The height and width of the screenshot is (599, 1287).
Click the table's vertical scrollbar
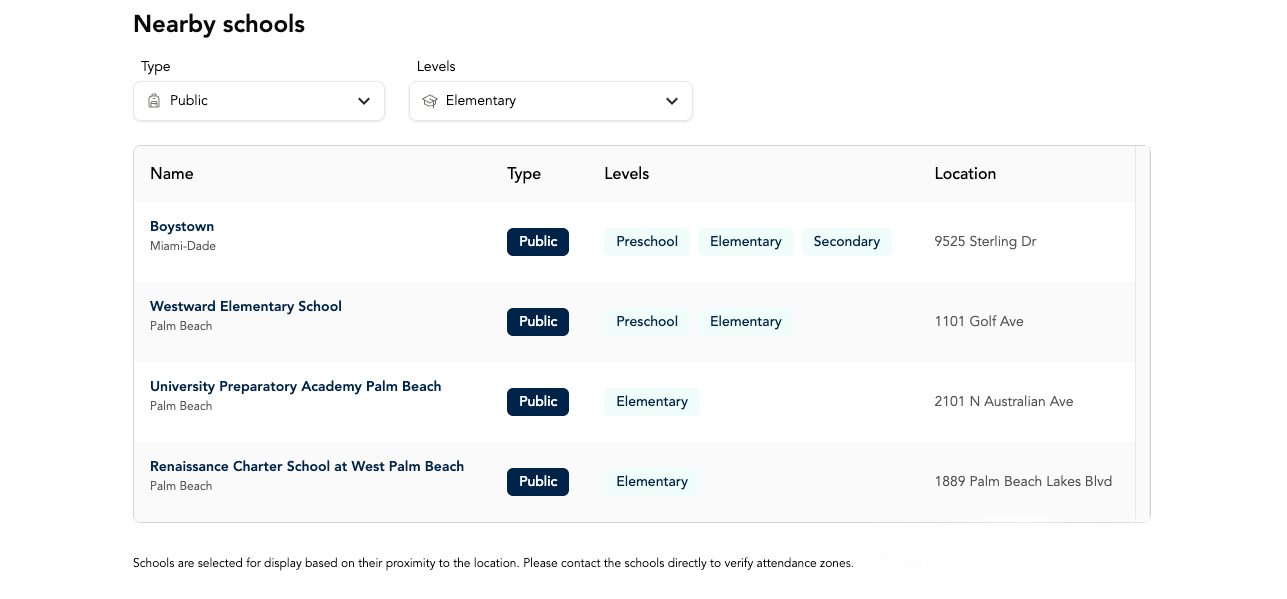[1143, 334]
